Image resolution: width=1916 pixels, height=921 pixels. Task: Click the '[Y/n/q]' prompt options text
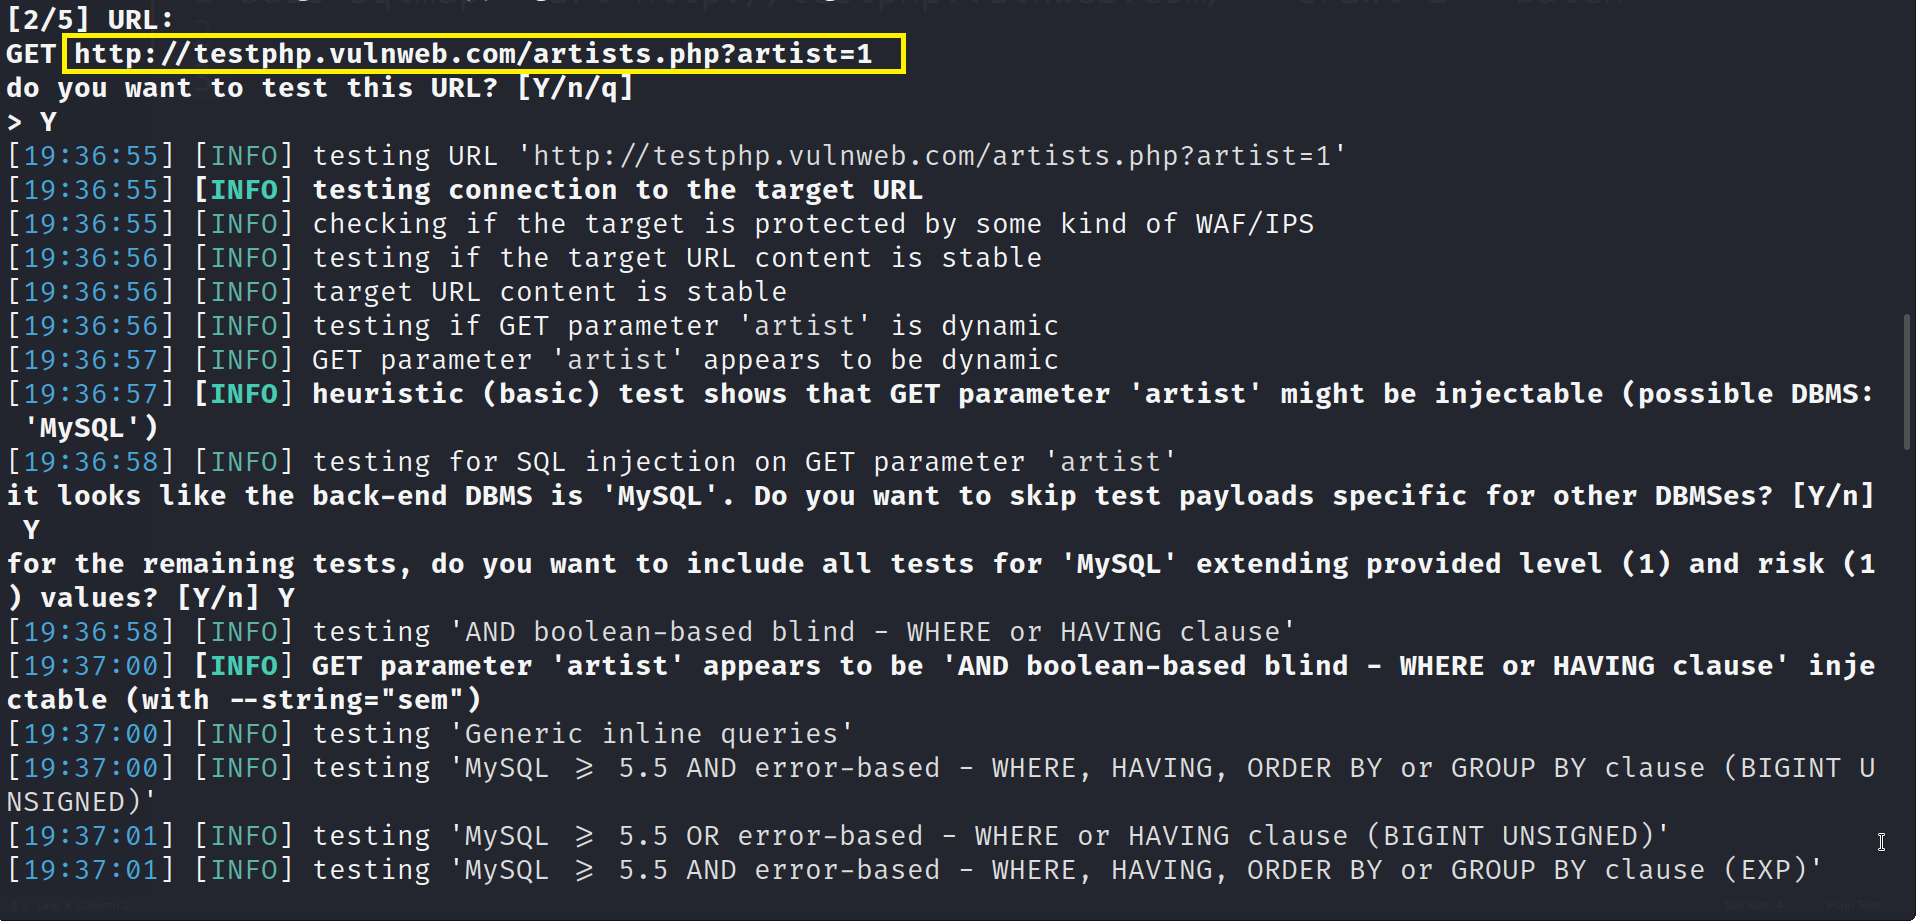click(x=575, y=88)
